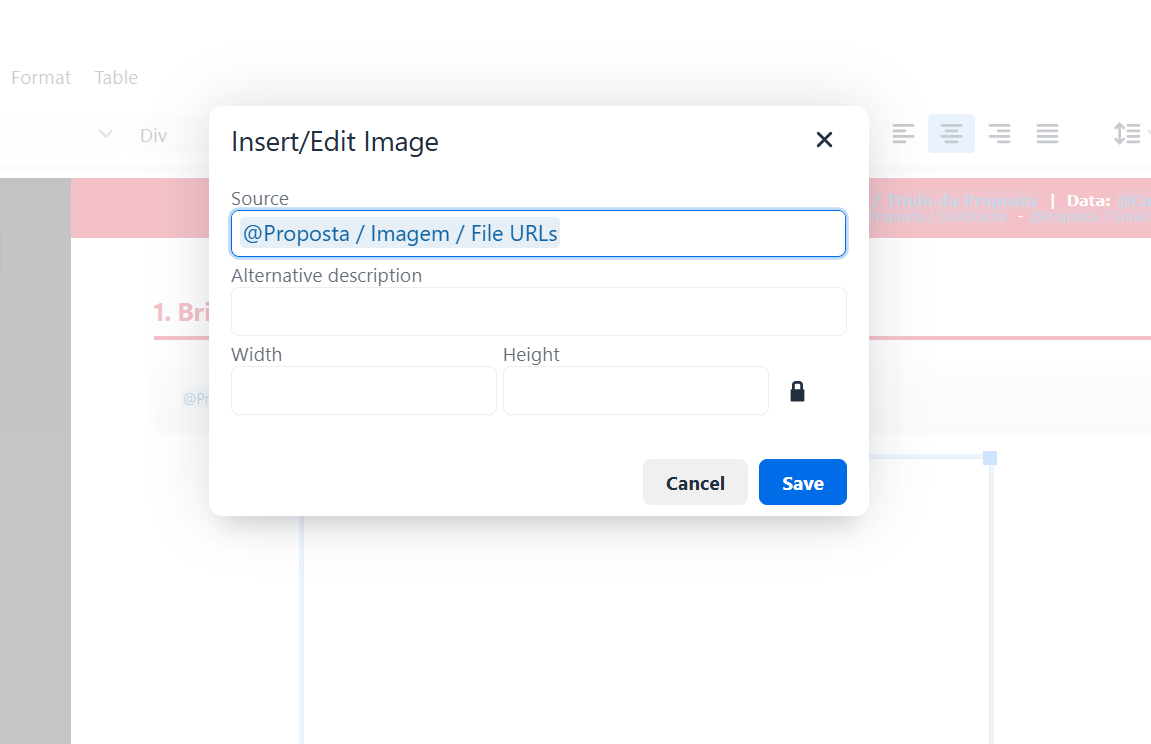The width and height of the screenshot is (1151, 744).
Task: Cancel the image dialog
Action: [695, 483]
